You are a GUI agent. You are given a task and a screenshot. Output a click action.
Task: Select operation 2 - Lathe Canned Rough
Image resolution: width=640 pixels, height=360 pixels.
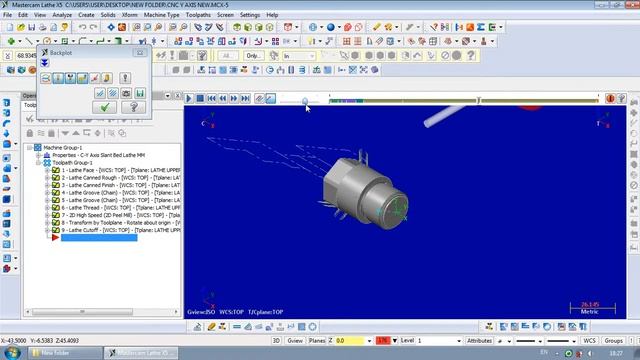click(x=120, y=178)
